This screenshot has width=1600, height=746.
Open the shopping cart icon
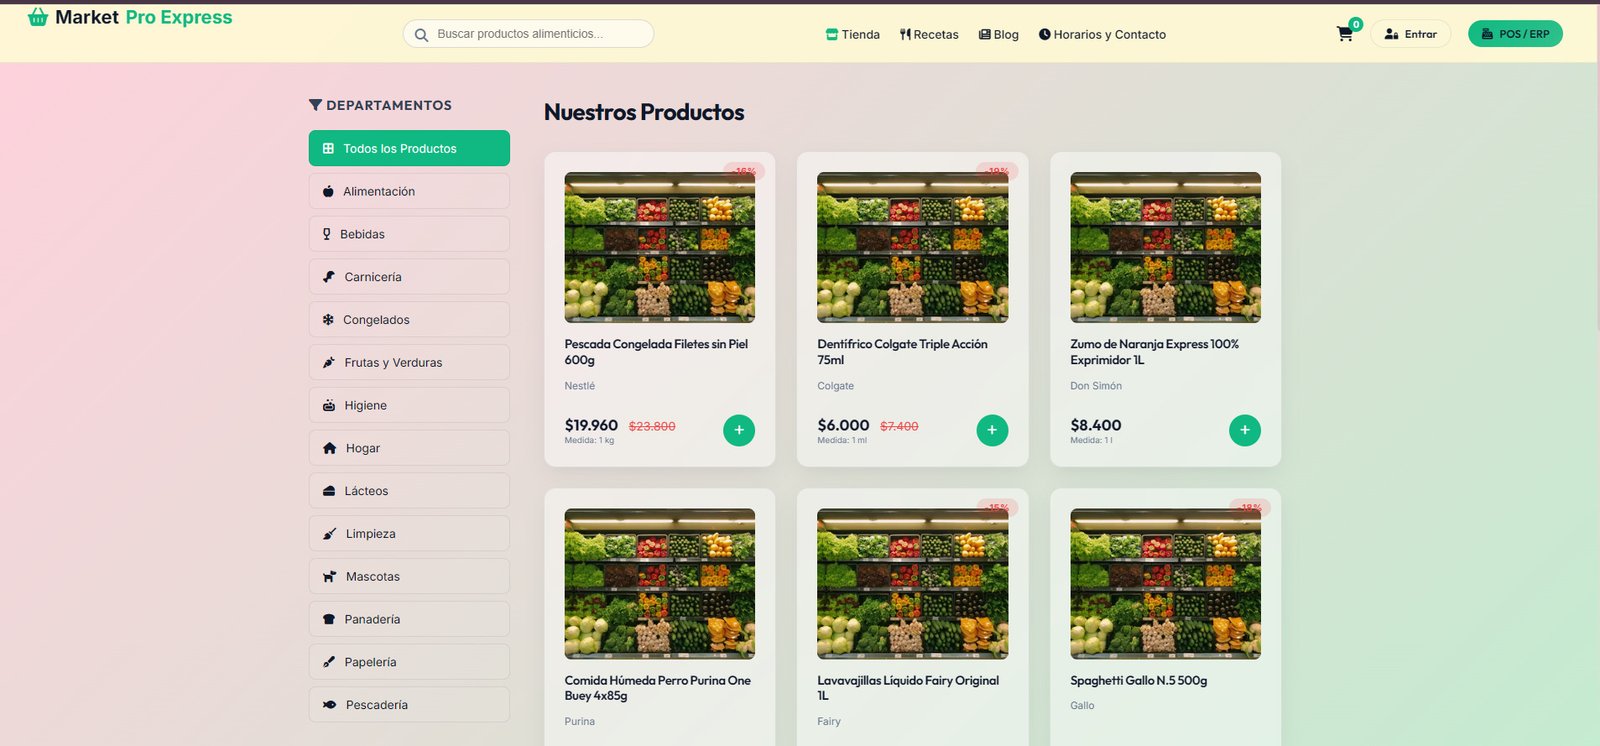click(1345, 34)
